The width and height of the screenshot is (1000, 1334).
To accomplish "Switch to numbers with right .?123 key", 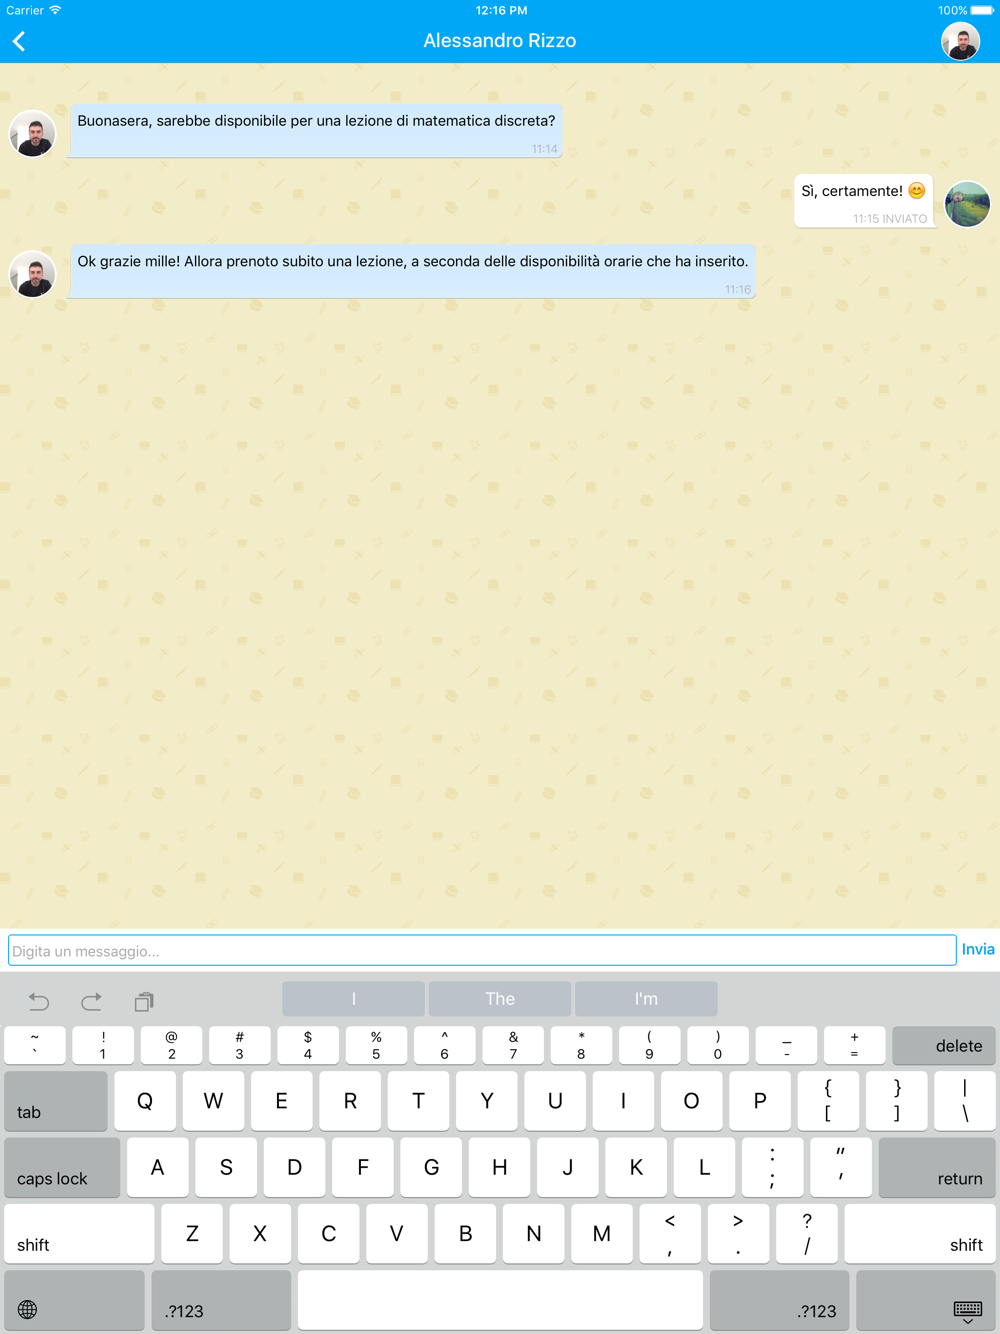I will 779,1300.
